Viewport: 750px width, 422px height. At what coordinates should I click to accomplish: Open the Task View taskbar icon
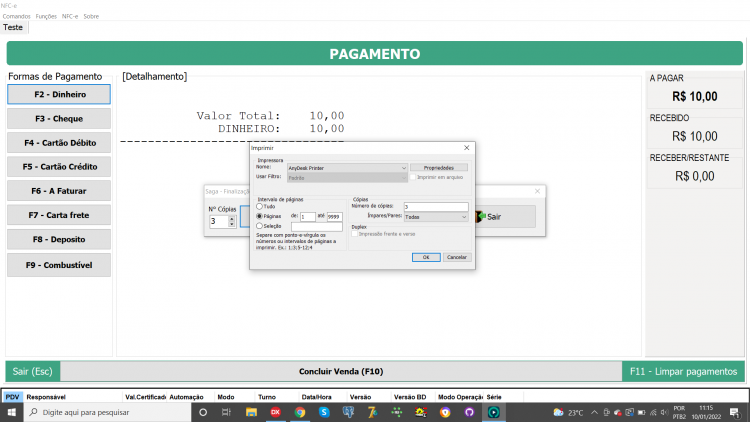226,412
